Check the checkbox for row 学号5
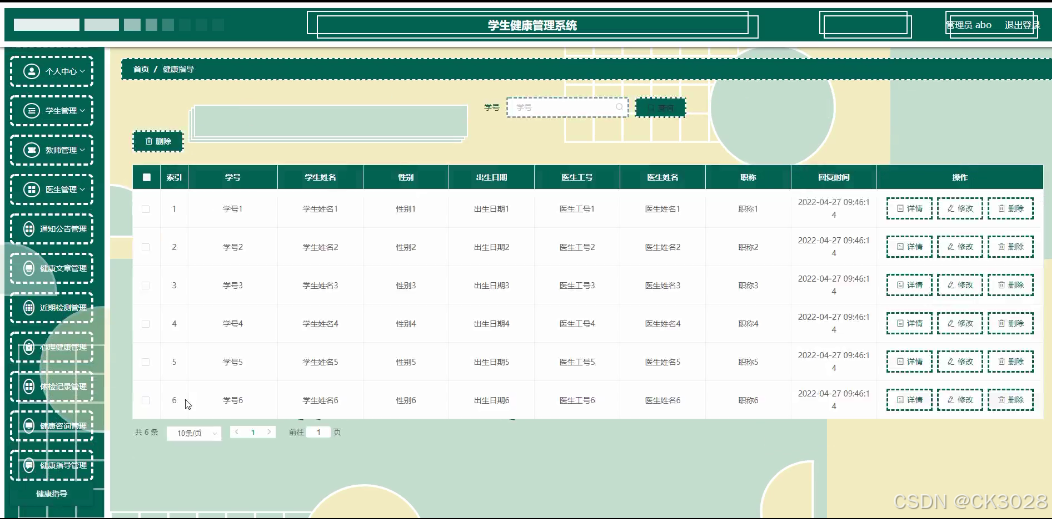Viewport: 1052px width, 519px height. pyautogui.click(x=146, y=362)
